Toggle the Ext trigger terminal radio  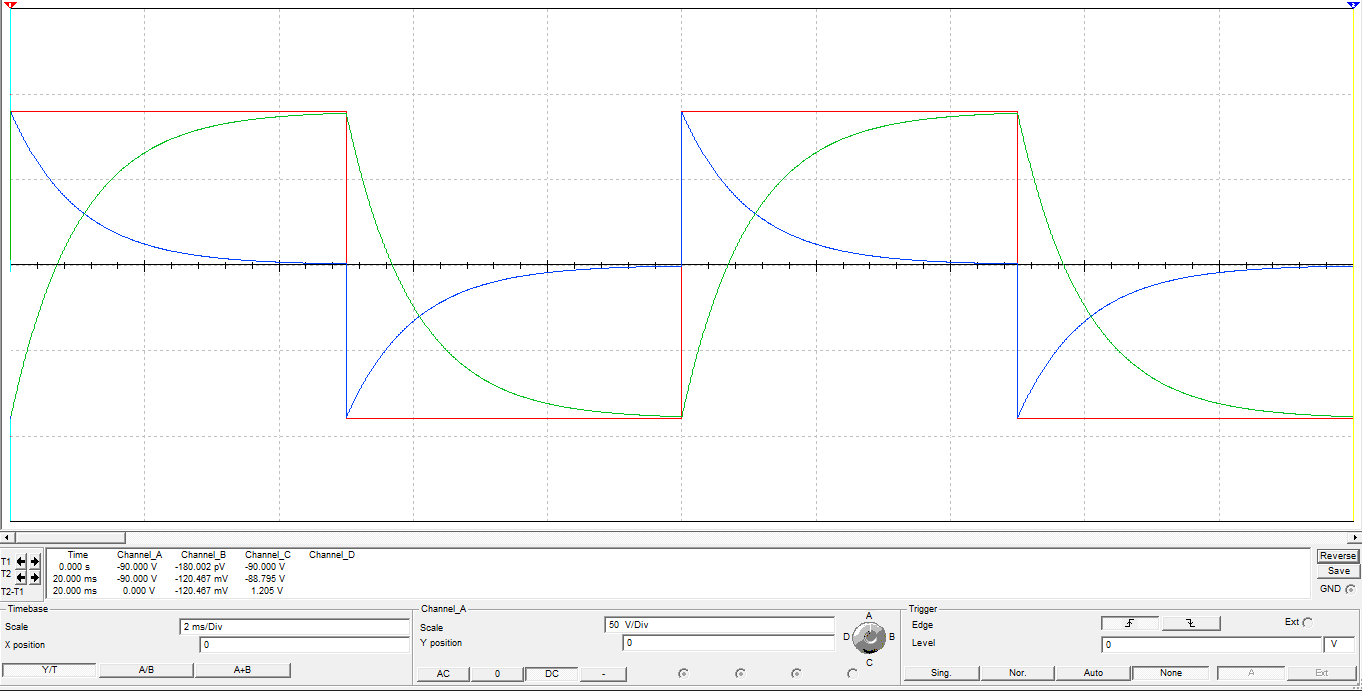[1308, 622]
